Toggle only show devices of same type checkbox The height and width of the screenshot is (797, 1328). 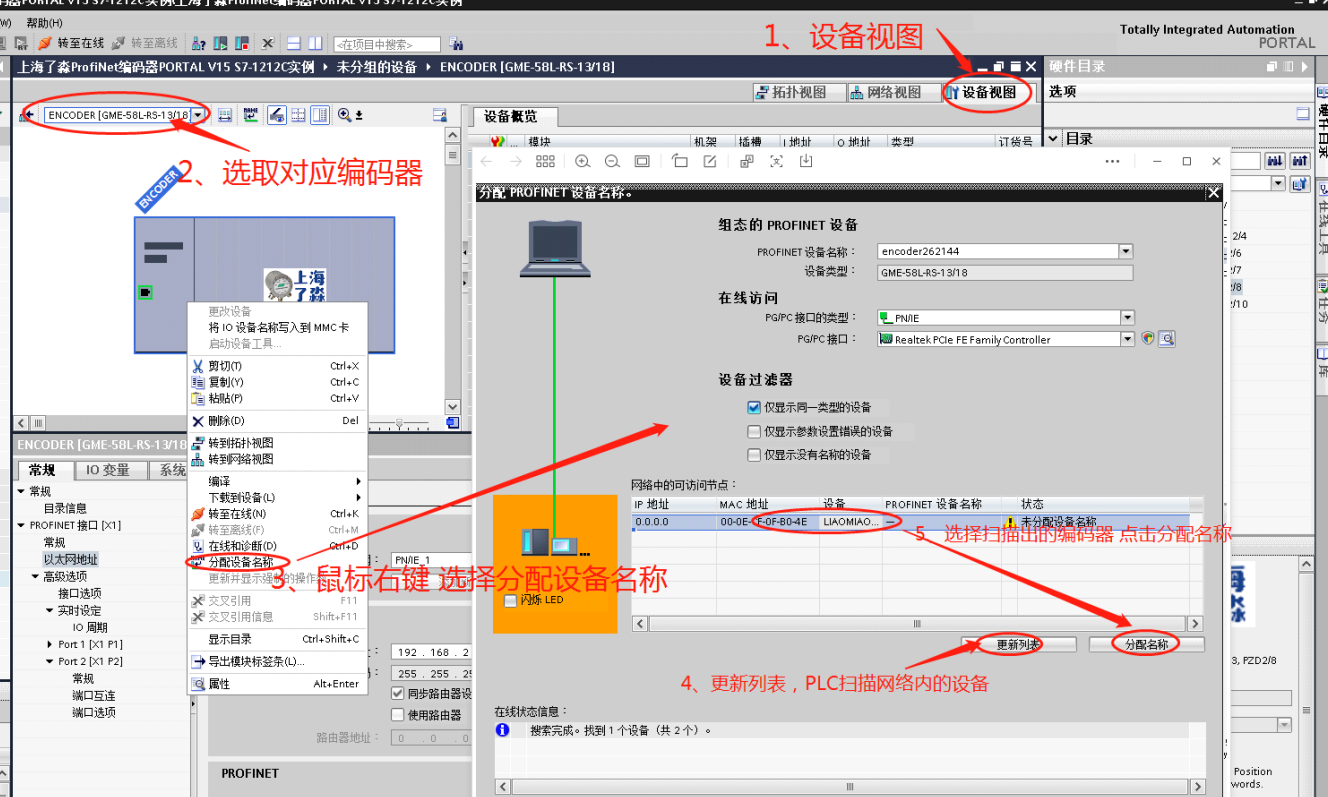point(754,407)
